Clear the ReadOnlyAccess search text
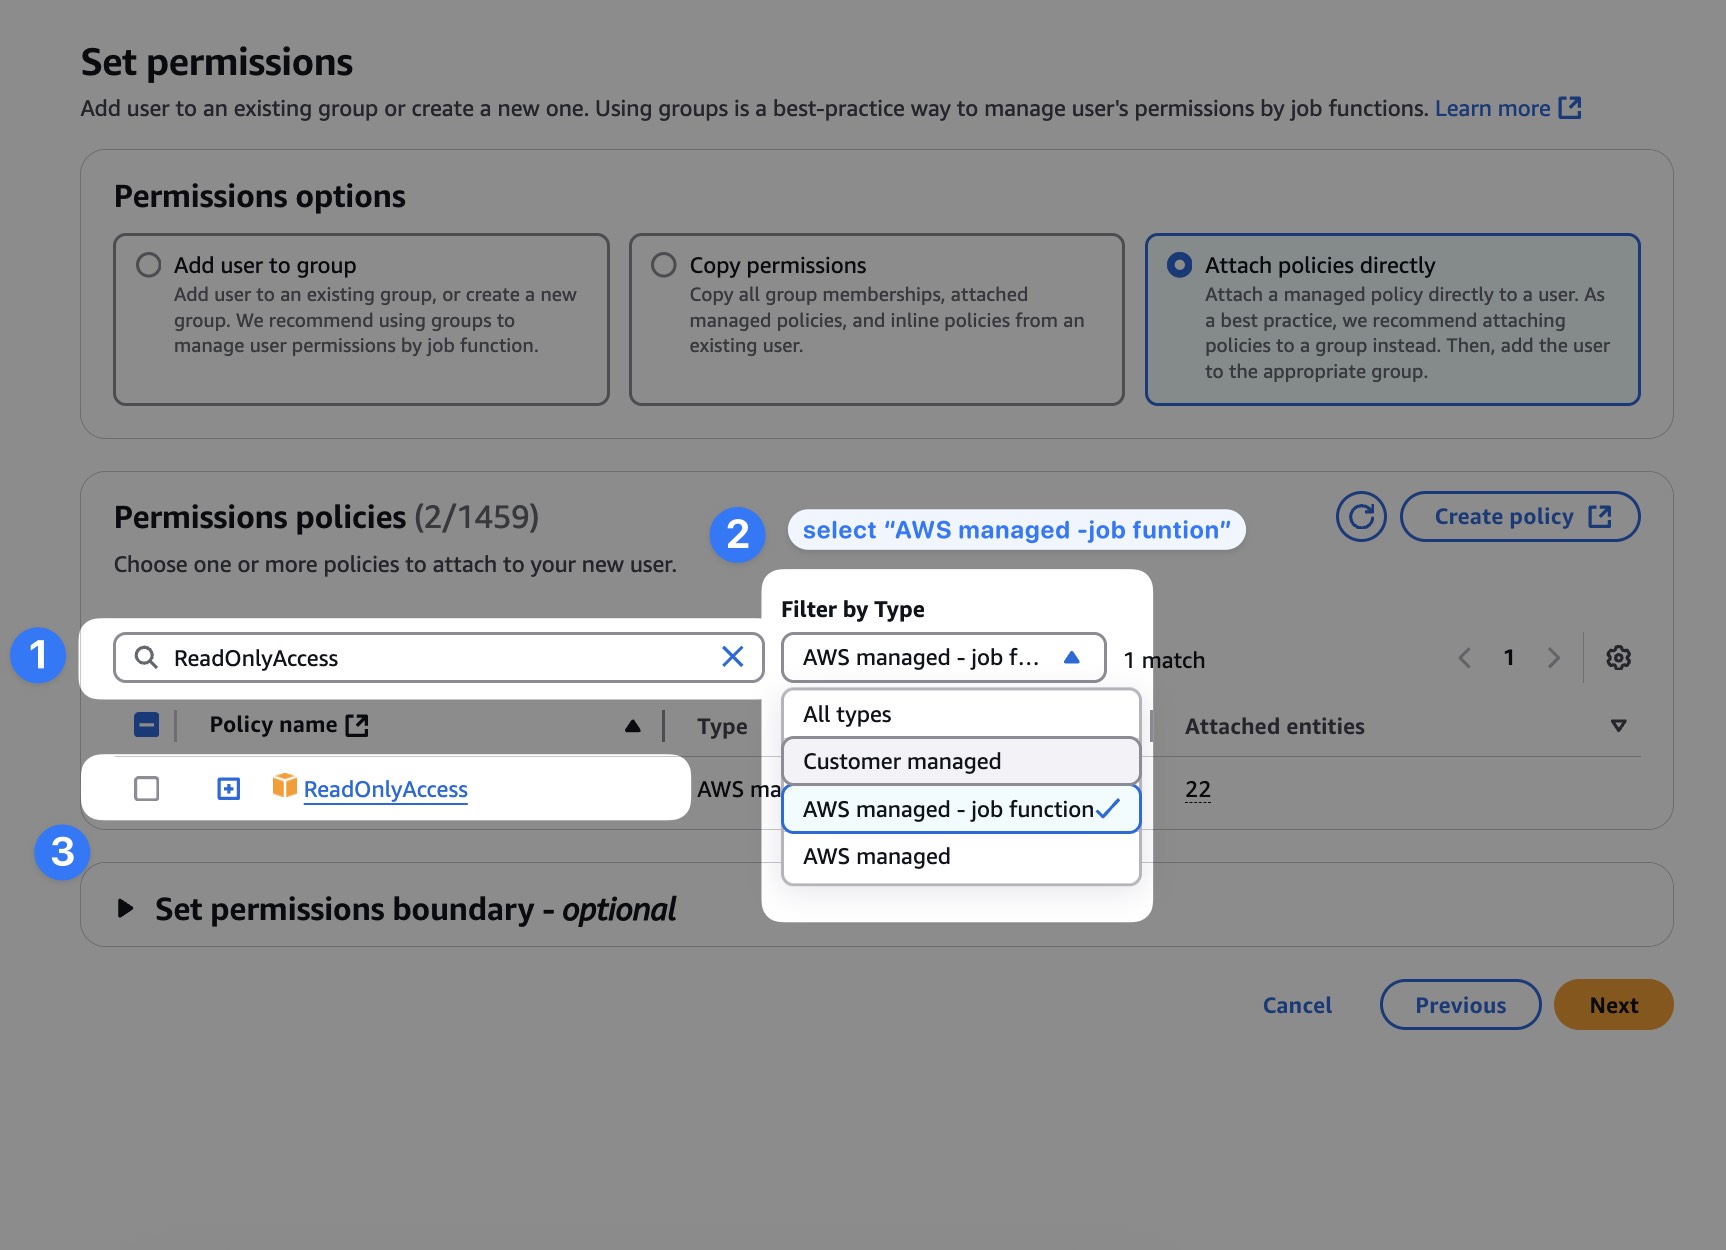The width and height of the screenshot is (1726, 1250). point(733,656)
